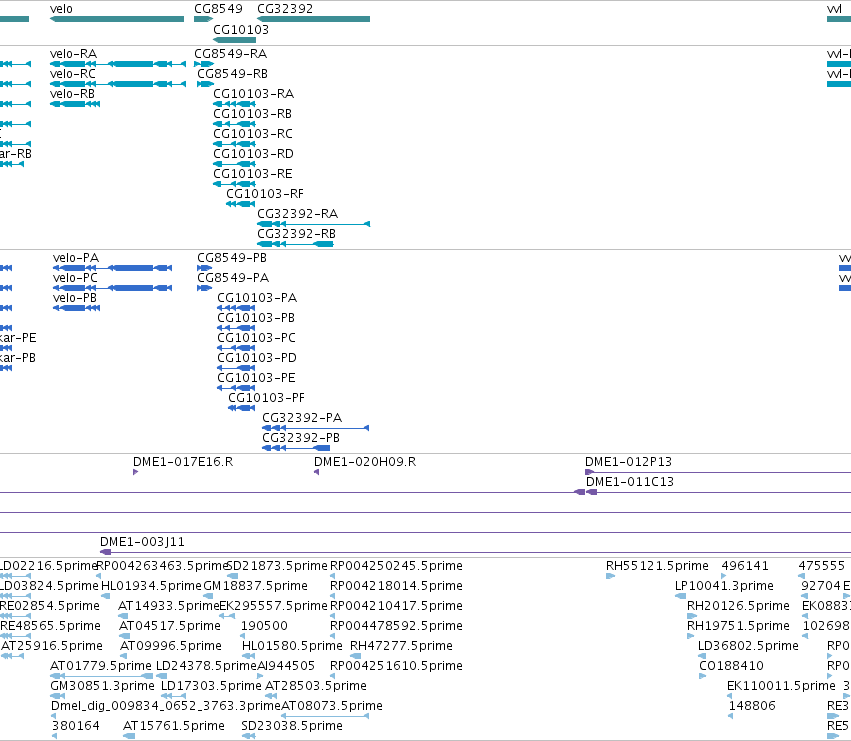The height and width of the screenshot is (741, 851).
Task: Click protein CG10103-PF
Action: pyautogui.click(x=242, y=408)
